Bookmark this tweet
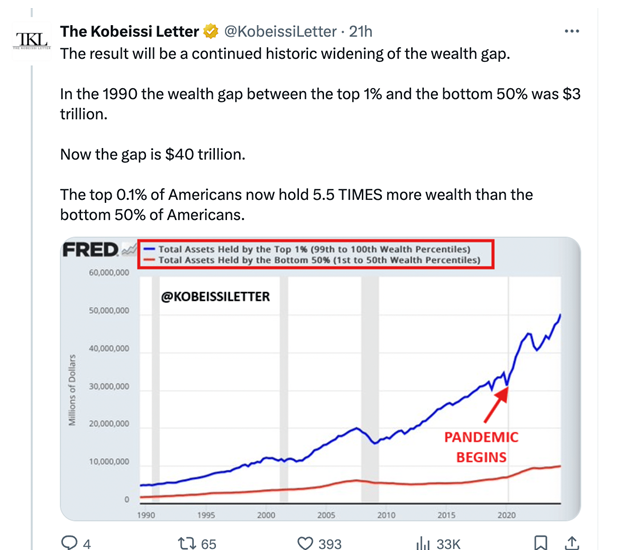 tap(541, 543)
